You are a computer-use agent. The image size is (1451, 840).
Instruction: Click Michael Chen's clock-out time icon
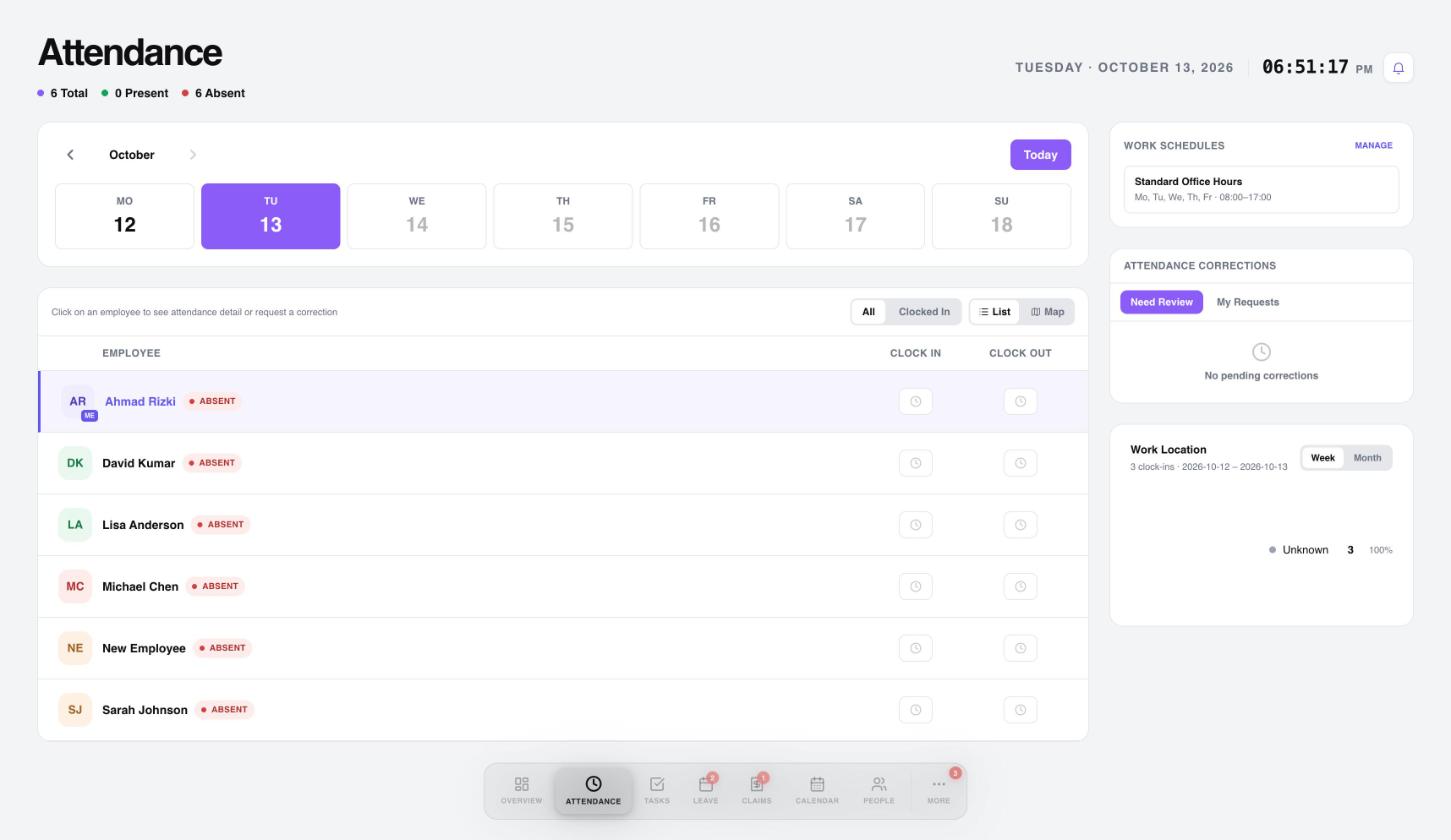[x=1020, y=587]
